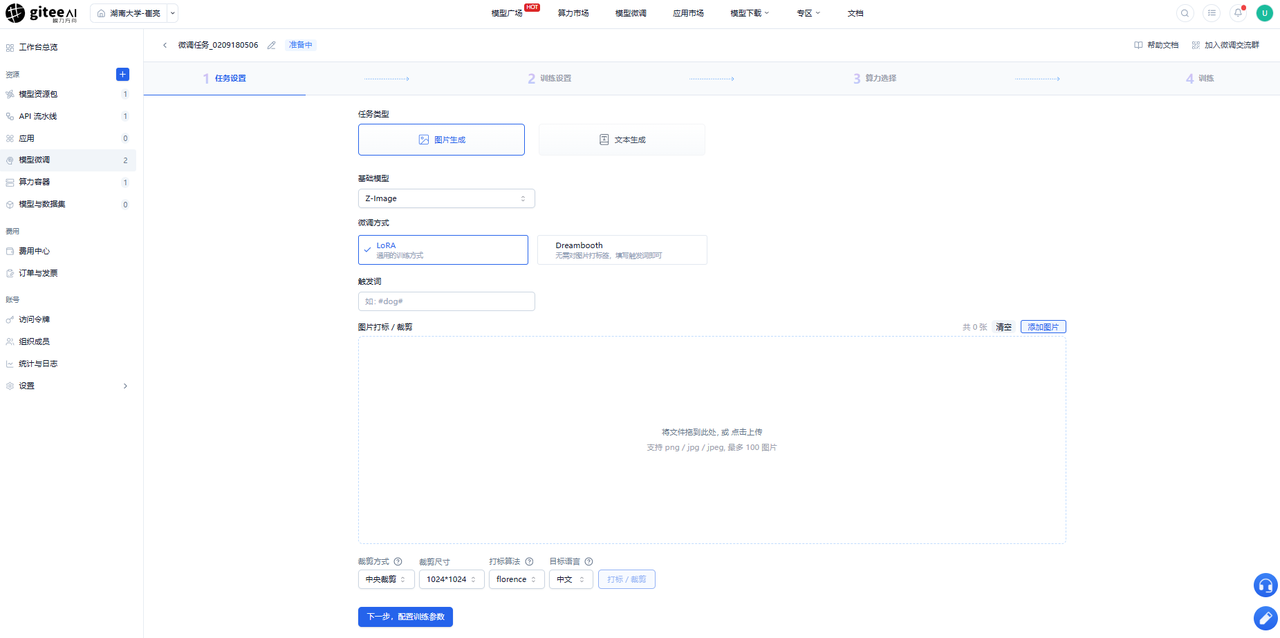The height and width of the screenshot is (638, 1280).
Task: Click the 帮助文档 book icon
Action: tap(1138, 45)
